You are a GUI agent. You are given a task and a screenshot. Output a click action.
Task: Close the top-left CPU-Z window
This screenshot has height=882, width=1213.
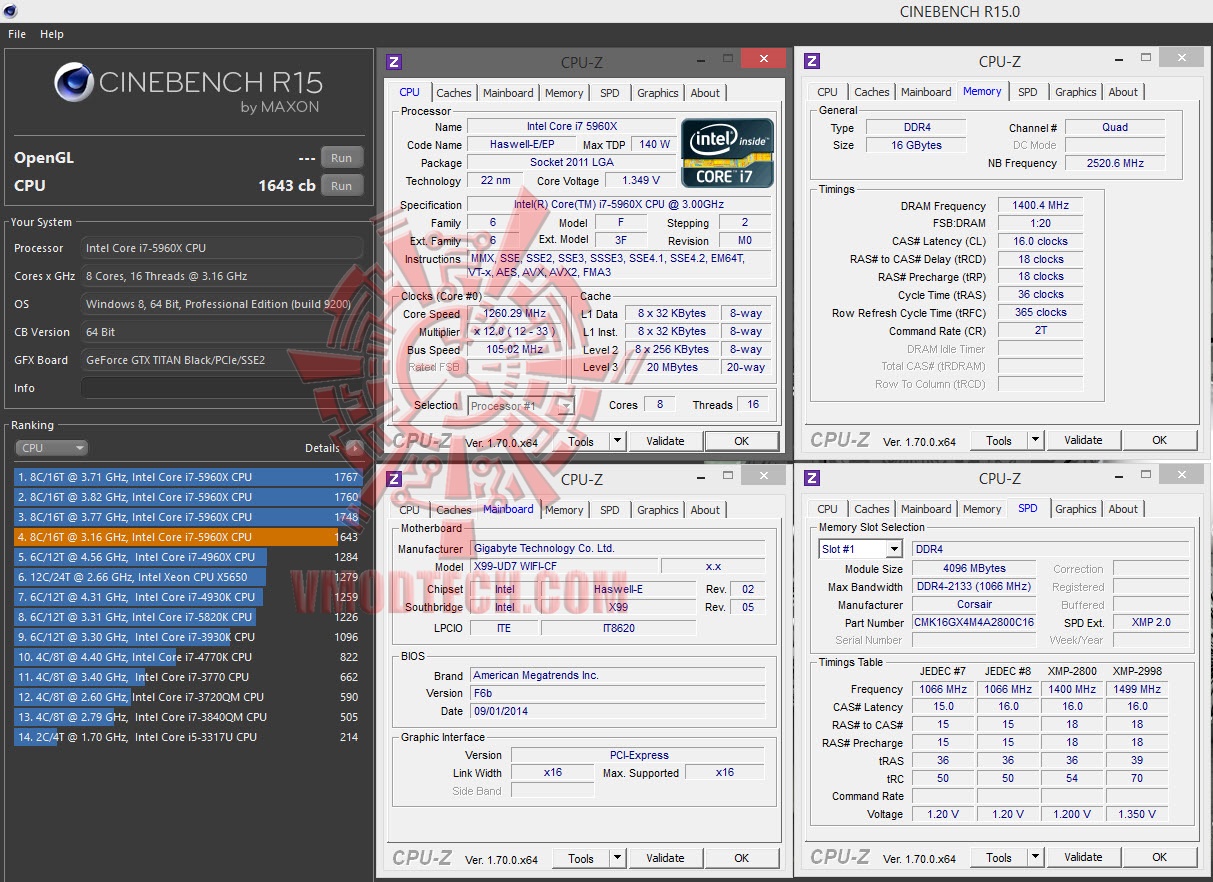click(x=763, y=59)
